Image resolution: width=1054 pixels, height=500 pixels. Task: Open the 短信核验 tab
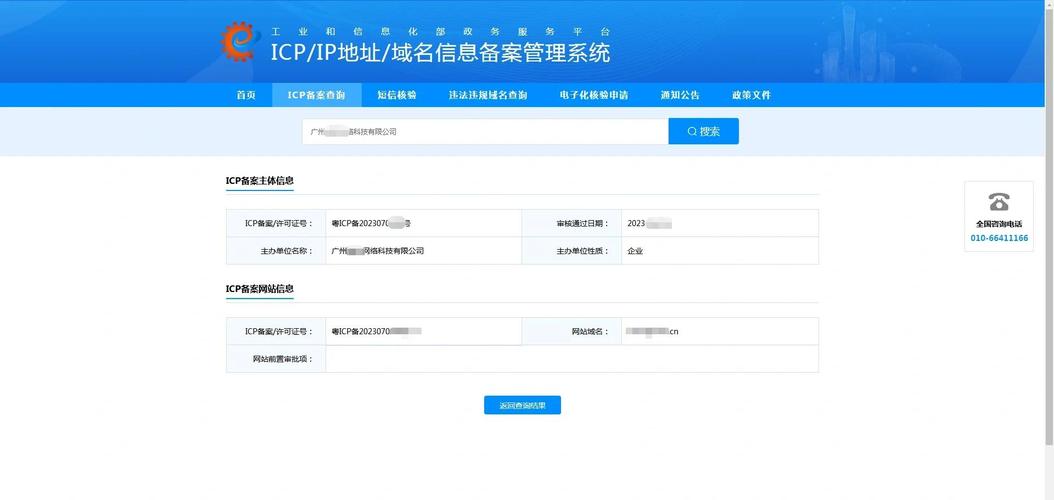point(396,95)
